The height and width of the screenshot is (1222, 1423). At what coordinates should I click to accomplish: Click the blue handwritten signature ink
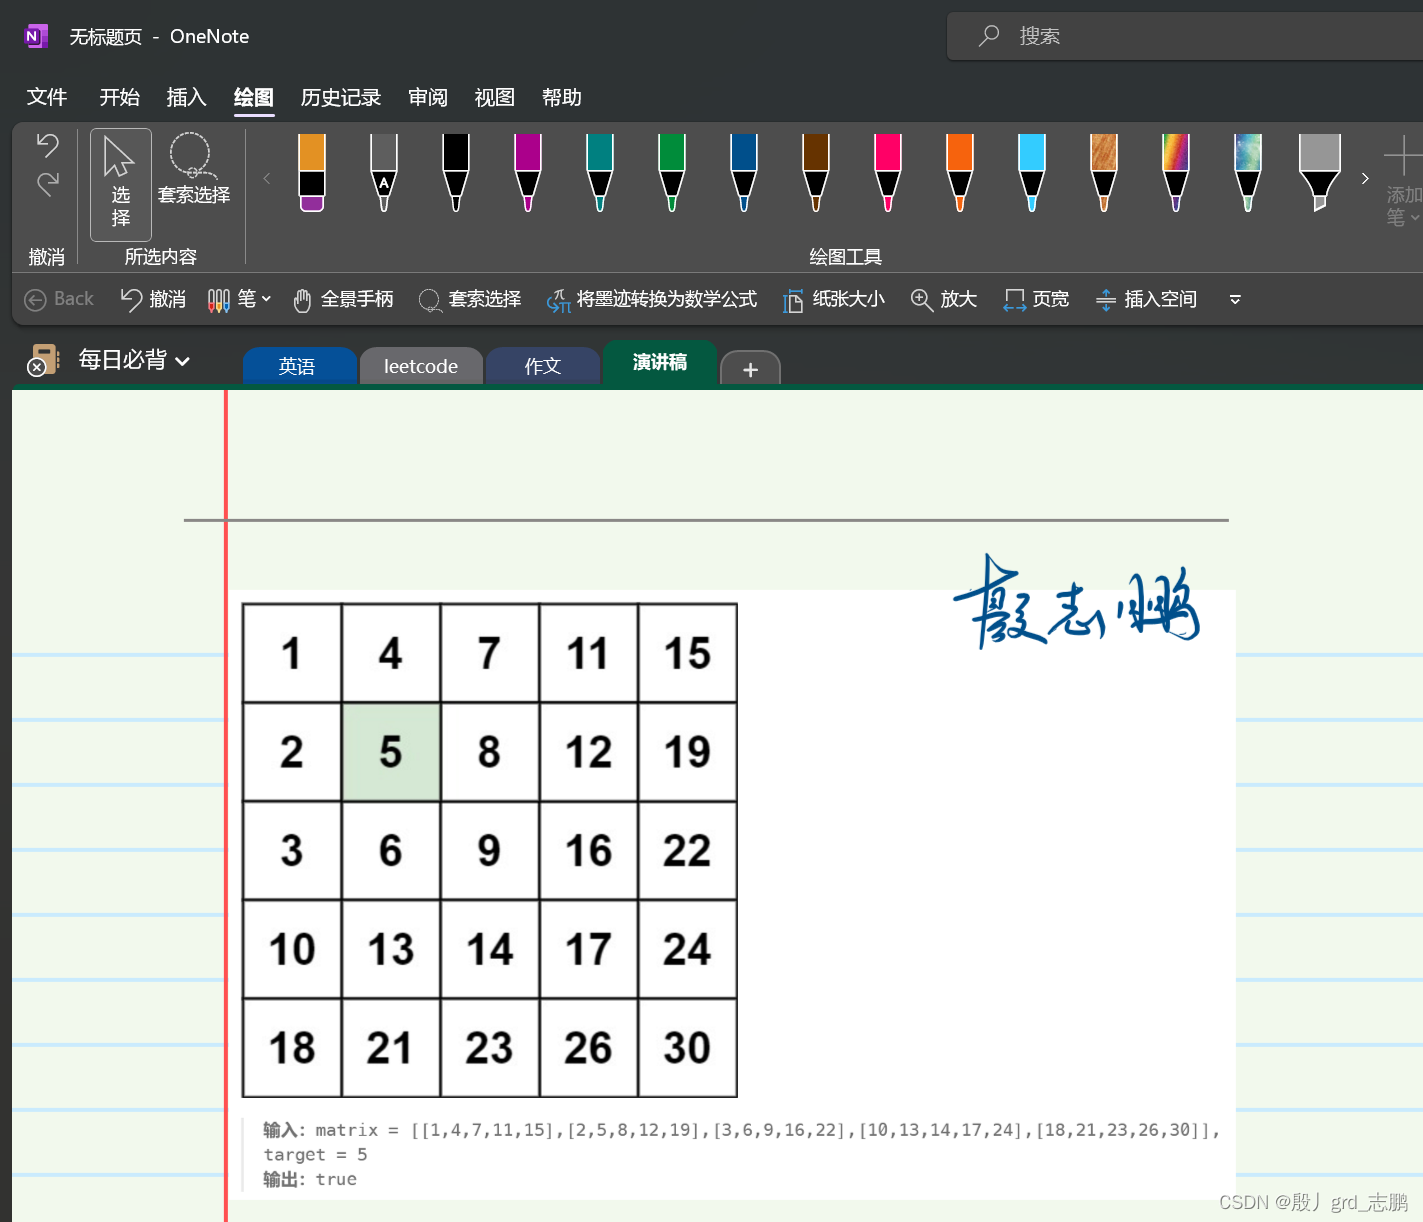coord(1077,602)
